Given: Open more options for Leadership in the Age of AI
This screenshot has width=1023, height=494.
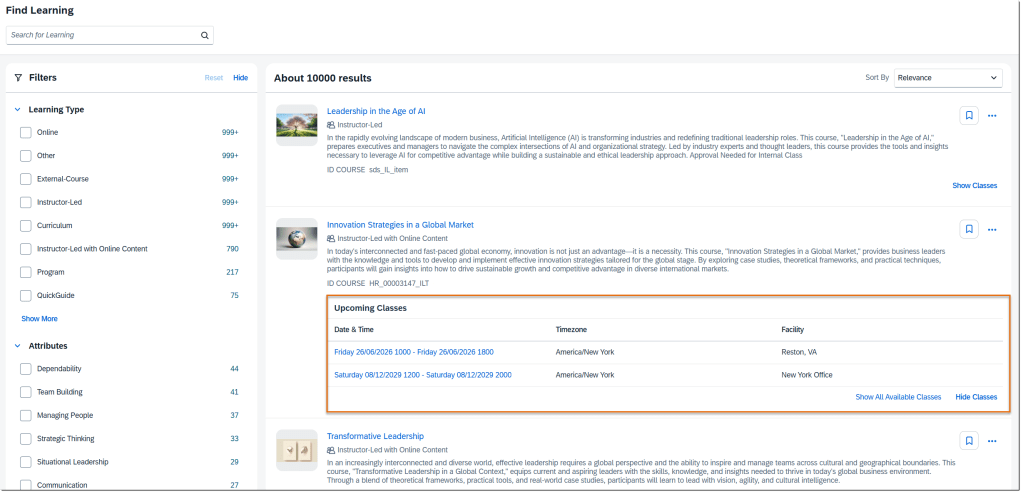Looking at the screenshot, I should tap(992, 116).
